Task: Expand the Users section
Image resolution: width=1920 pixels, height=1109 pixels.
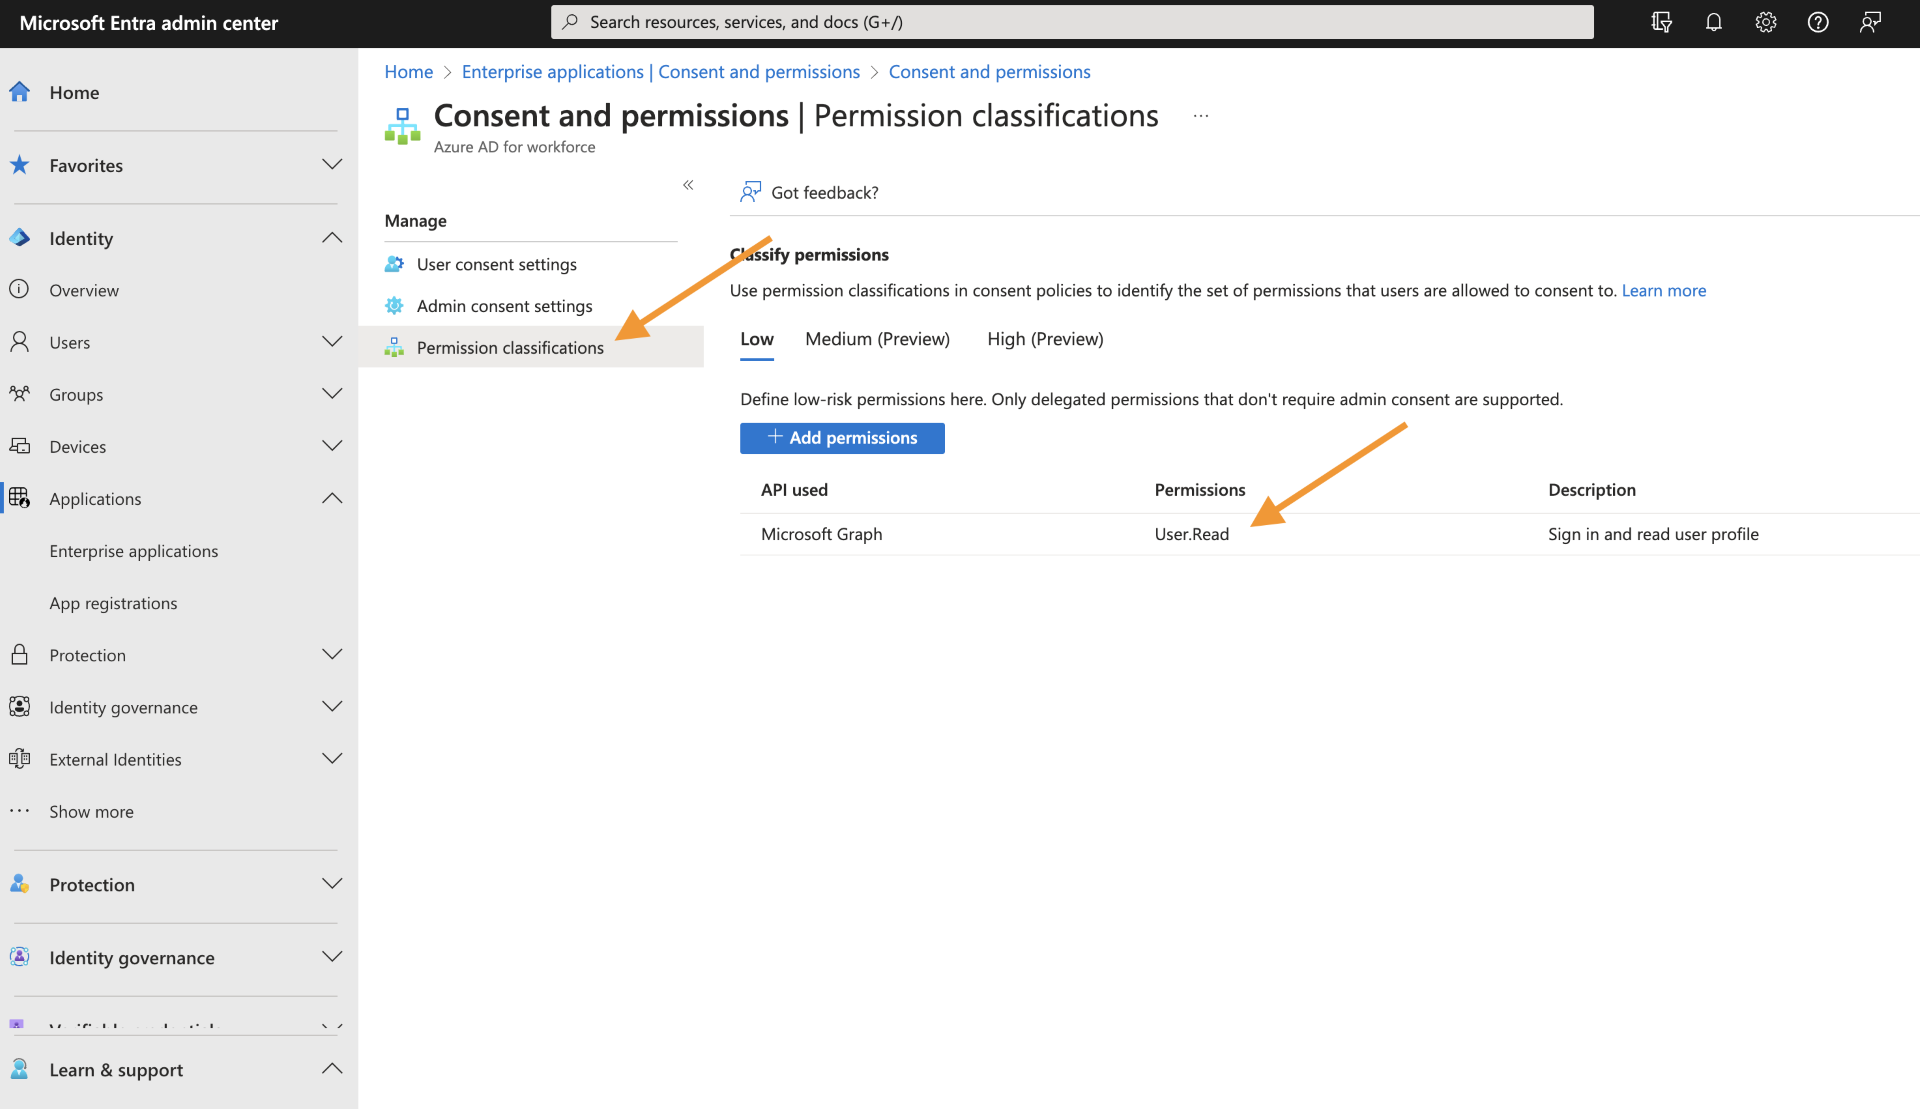Action: click(332, 342)
